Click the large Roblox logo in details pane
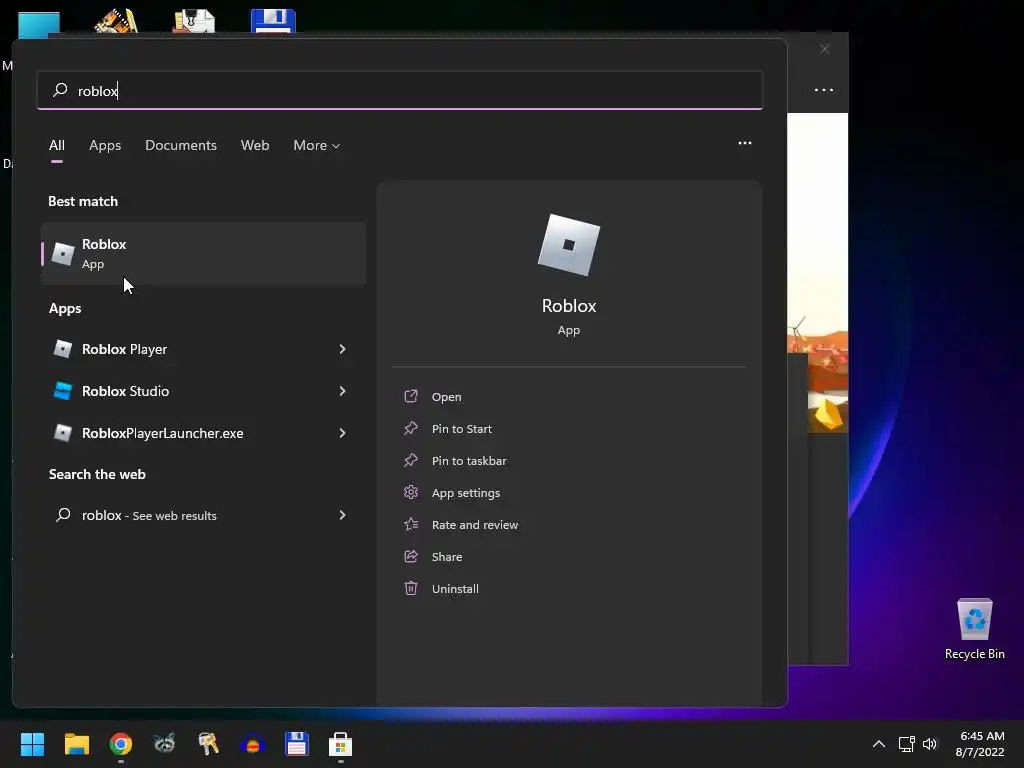 [569, 245]
